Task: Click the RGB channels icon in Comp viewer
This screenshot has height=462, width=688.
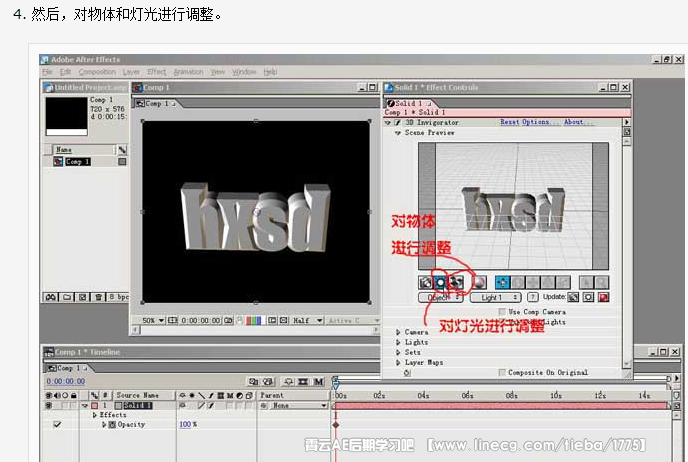Action: (254, 321)
